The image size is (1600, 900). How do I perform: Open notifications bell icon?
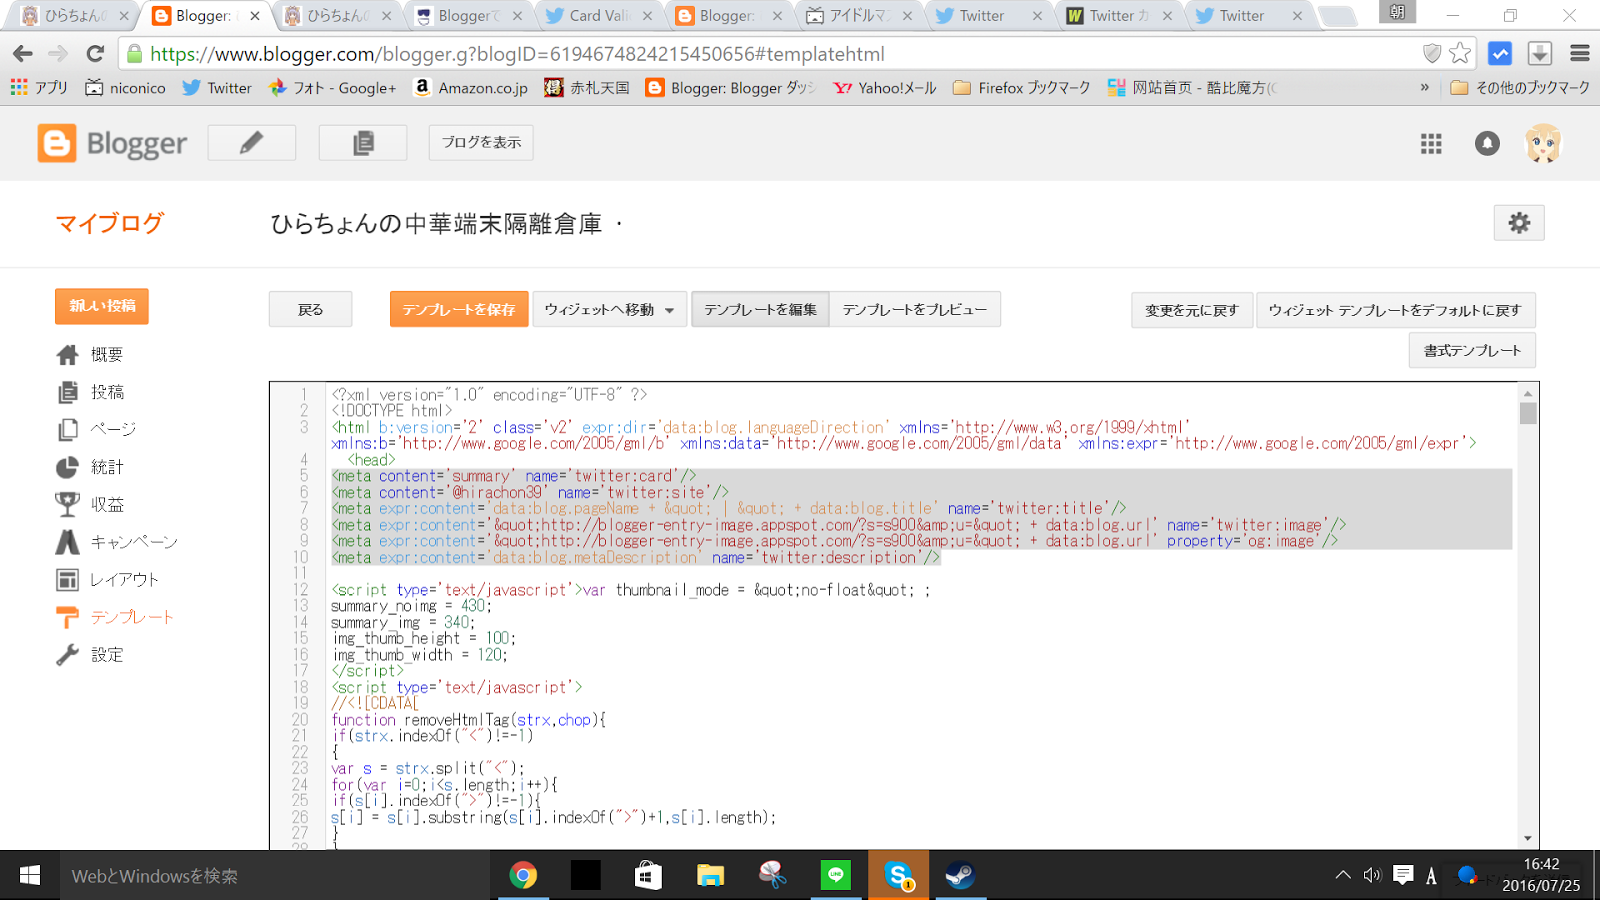click(x=1487, y=144)
